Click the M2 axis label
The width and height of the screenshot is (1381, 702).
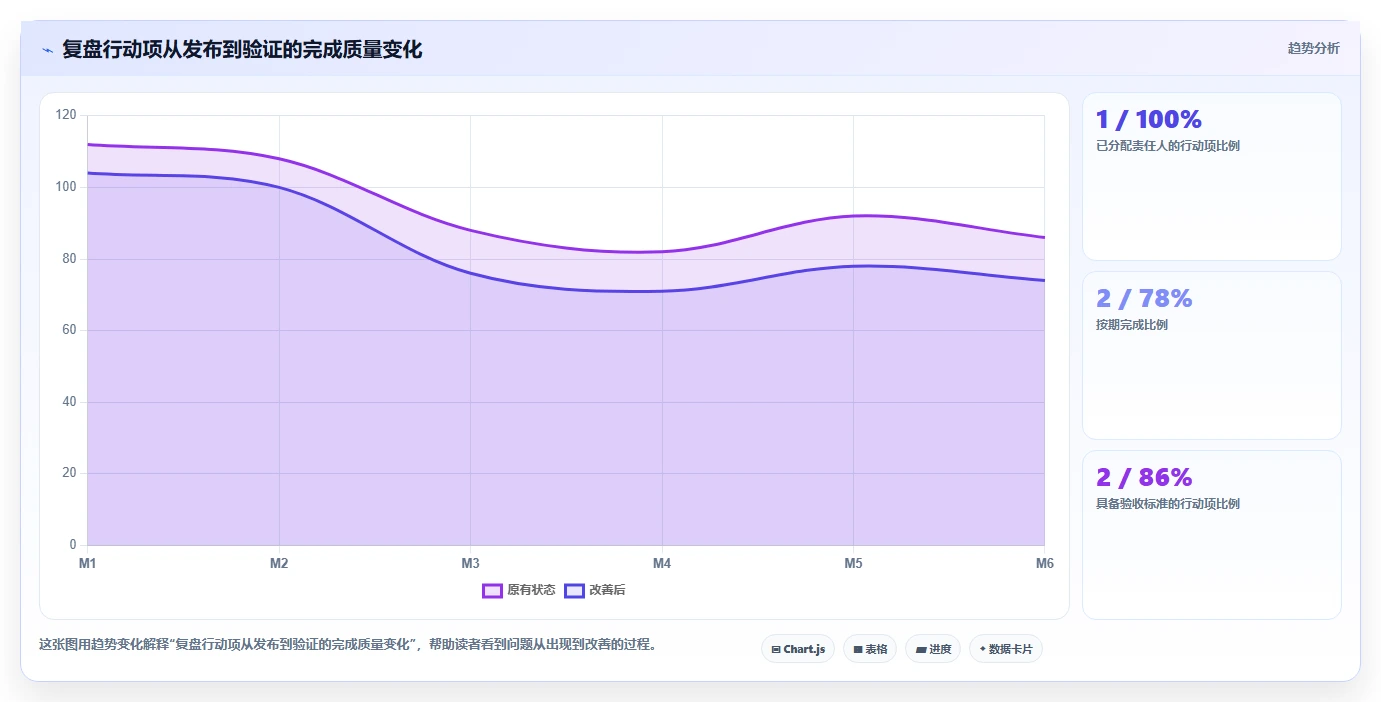(x=279, y=564)
